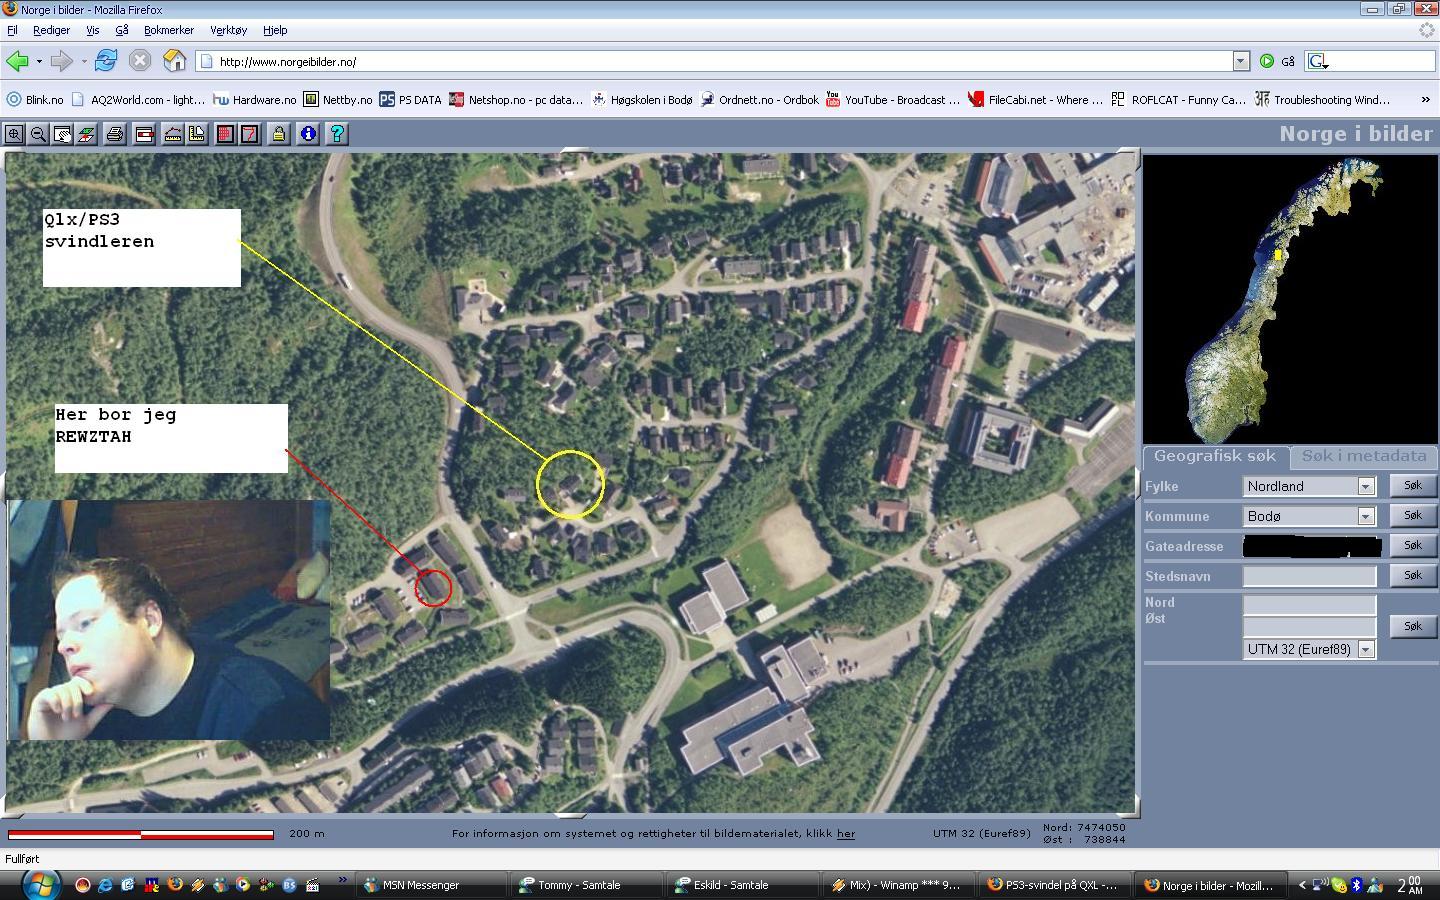Screen dimensions: 1440x900
Task: Print the map using printer icon
Action: 115,134
